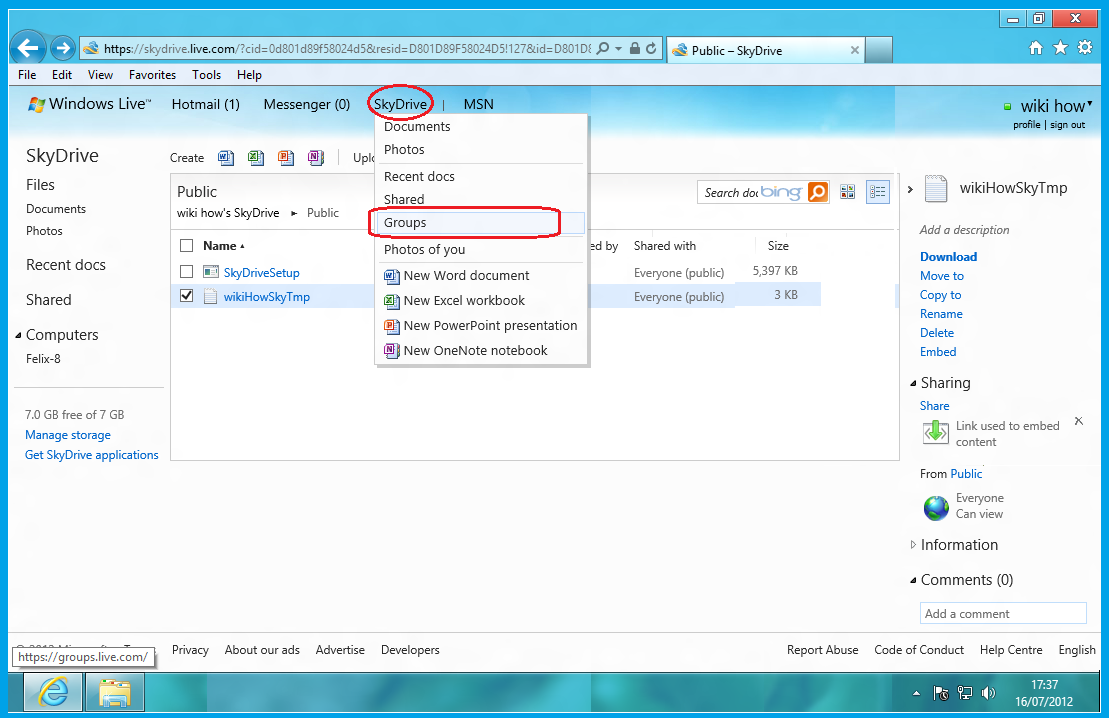Click the SkyDriveSetup file icon
This screenshot has height=718, width=1109.
pos(210,272)
